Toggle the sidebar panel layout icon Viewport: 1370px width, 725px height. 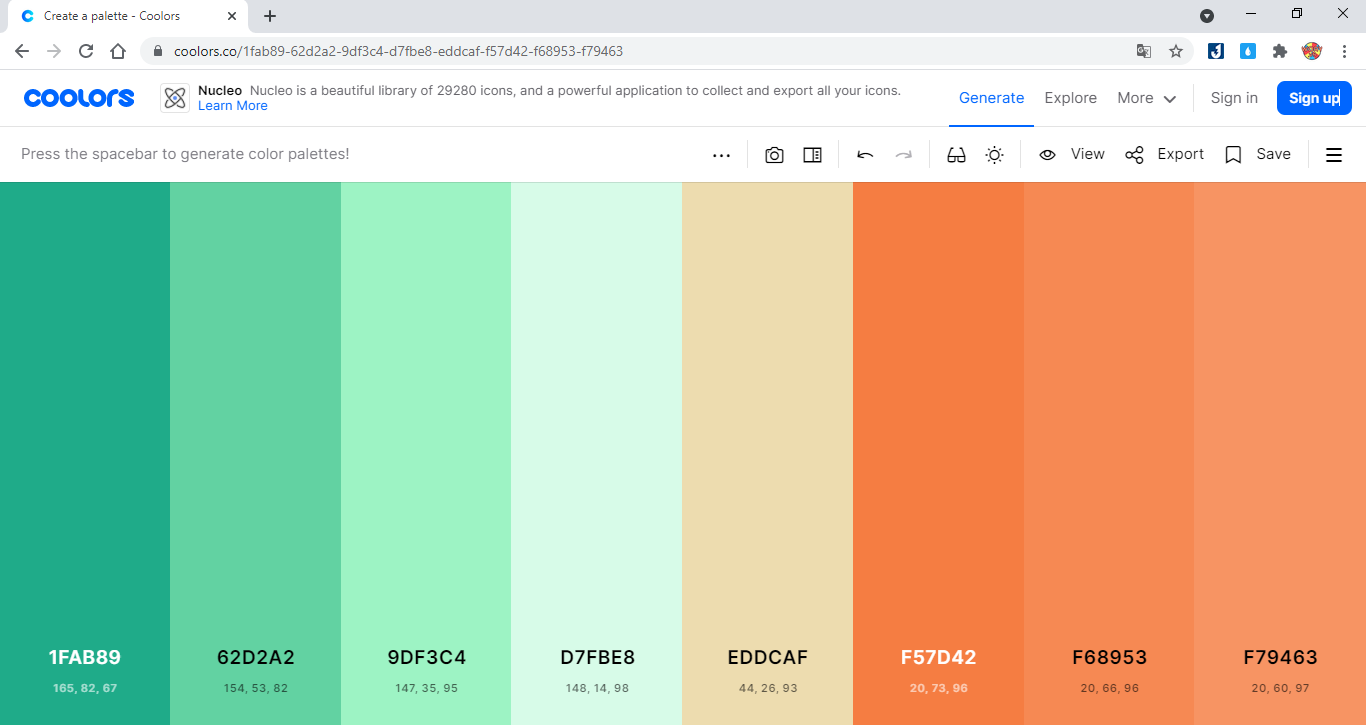coord(813,155)
